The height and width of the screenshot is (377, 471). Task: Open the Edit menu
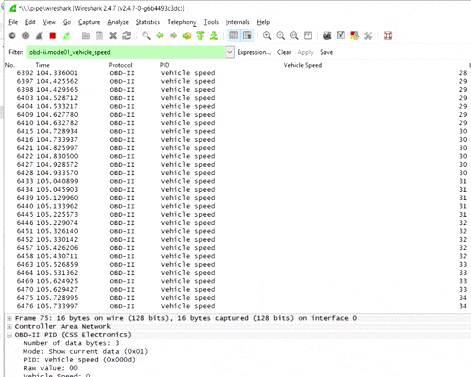(30, 22)
